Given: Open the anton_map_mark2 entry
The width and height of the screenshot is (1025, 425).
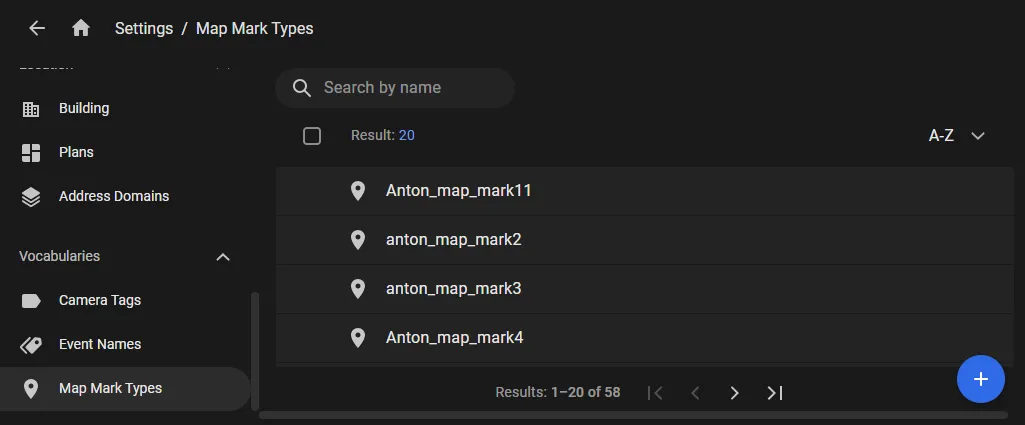Looking at the screenshot, I should coord(644,240).
